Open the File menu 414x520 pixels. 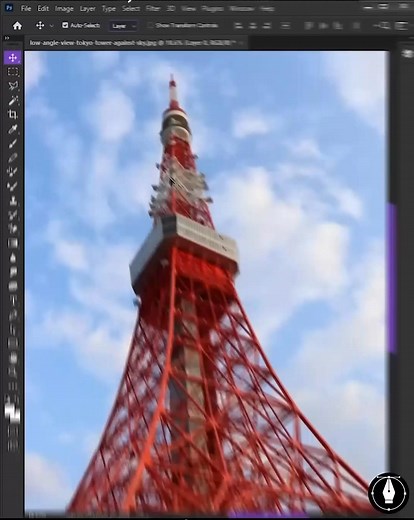[x=26, y=8]
